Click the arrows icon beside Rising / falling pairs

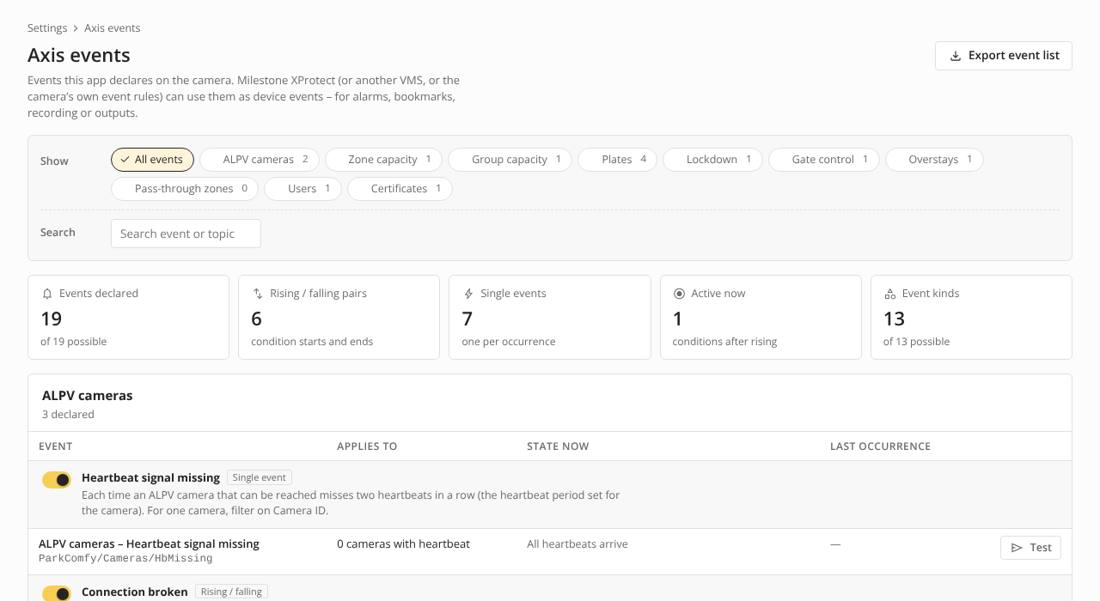(x=257, y=294)
